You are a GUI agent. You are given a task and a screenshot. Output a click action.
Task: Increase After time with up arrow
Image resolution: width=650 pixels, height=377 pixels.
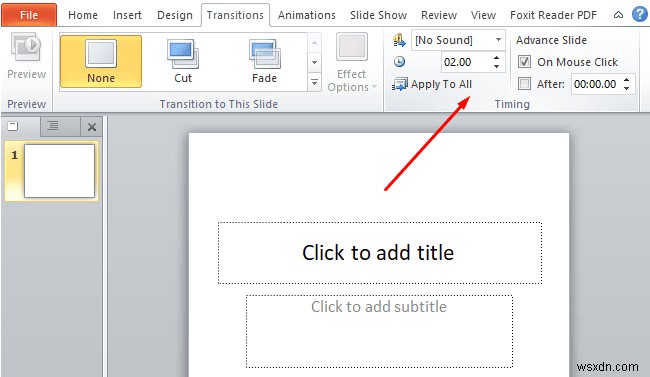(626, 80)
